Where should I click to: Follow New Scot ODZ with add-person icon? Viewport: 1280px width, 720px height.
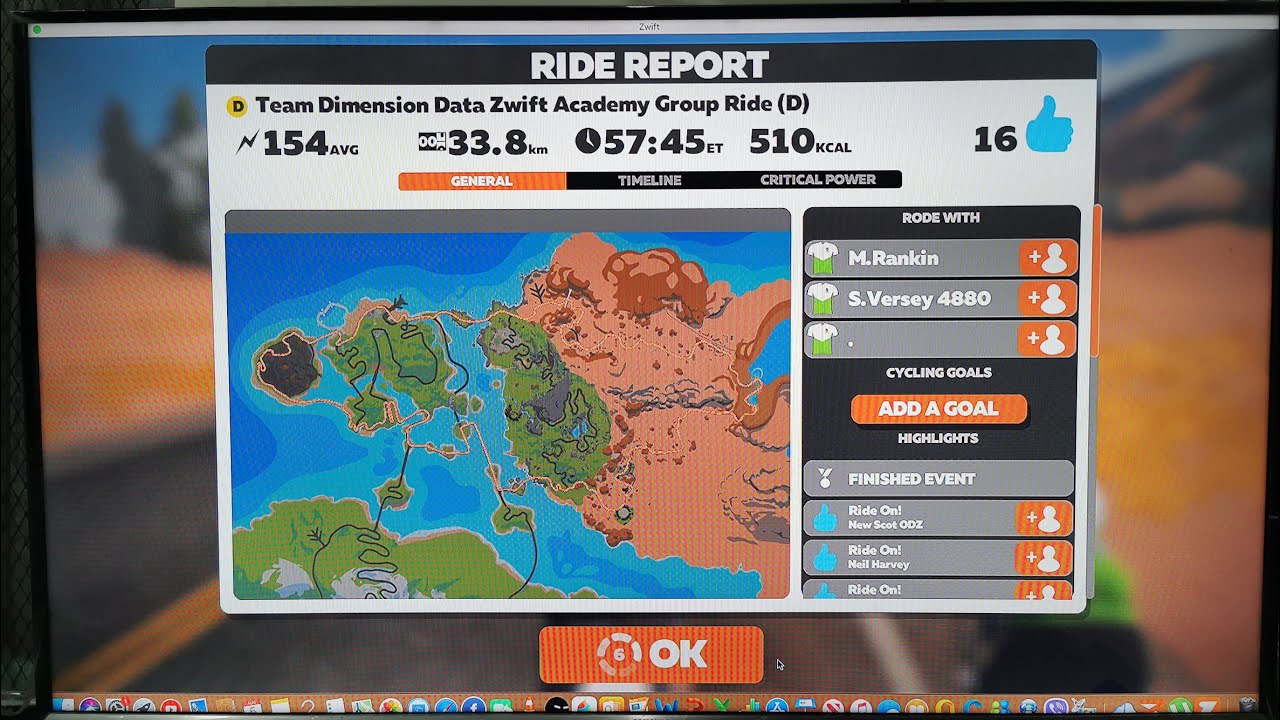coord(1044,519)
